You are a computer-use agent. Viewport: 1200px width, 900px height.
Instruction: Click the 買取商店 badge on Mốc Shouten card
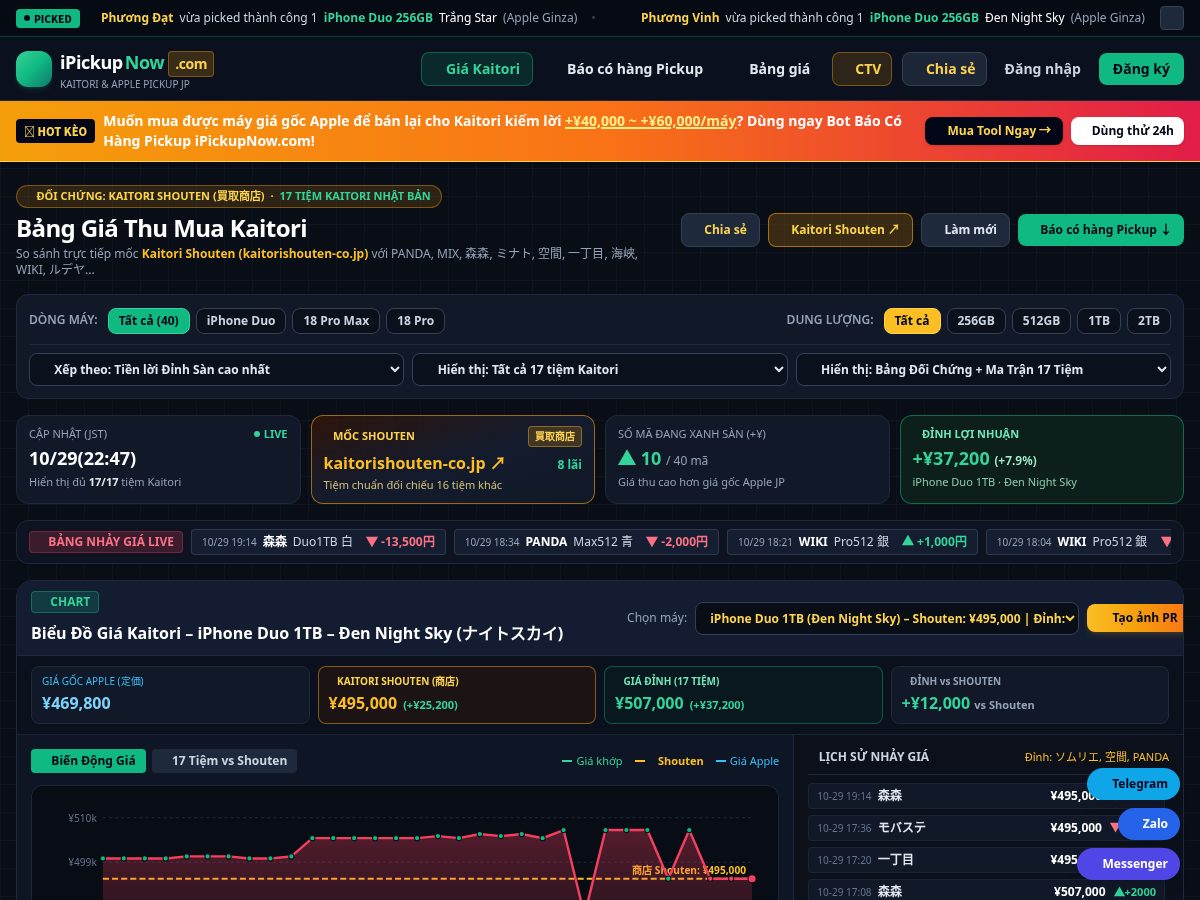pos(555,436)
